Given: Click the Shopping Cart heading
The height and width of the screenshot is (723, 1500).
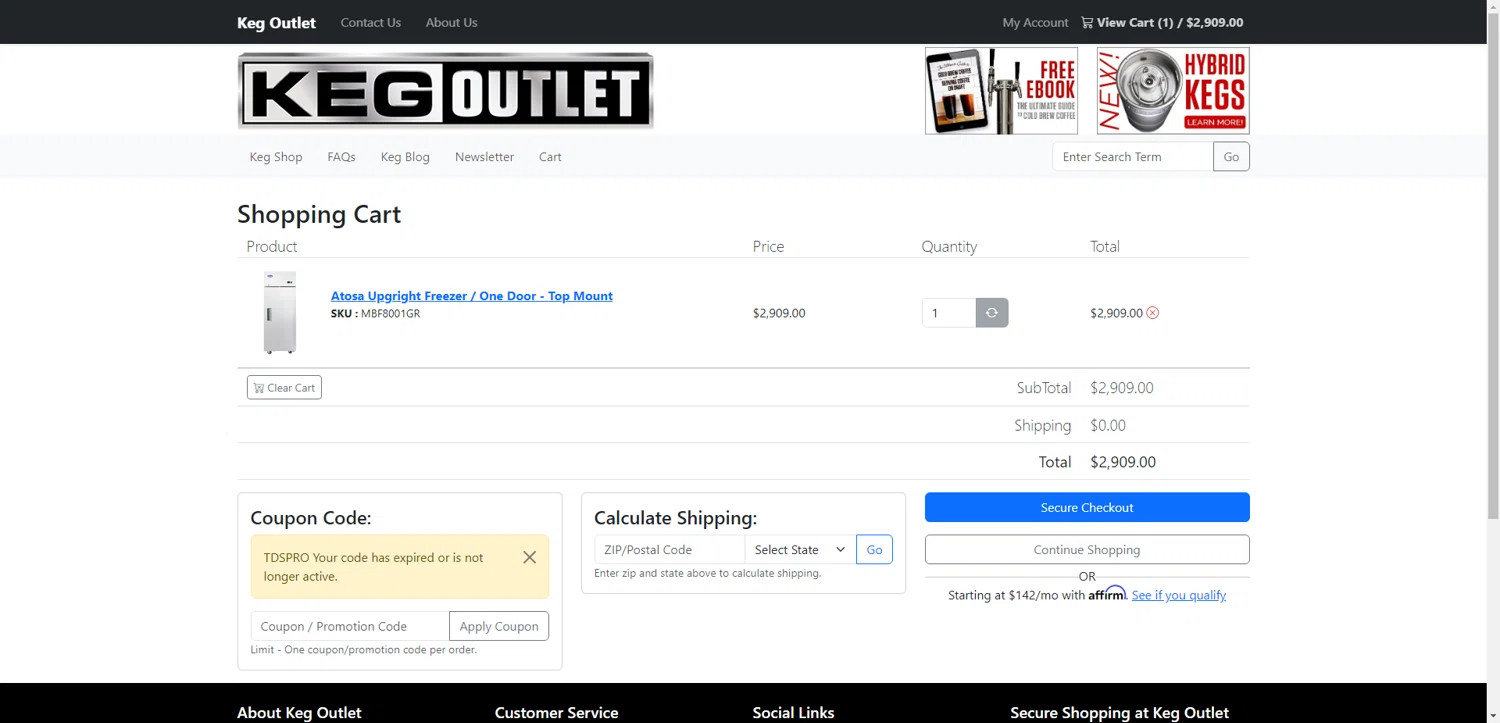Looking at the screenshot, I should click(x=319, y=214).
